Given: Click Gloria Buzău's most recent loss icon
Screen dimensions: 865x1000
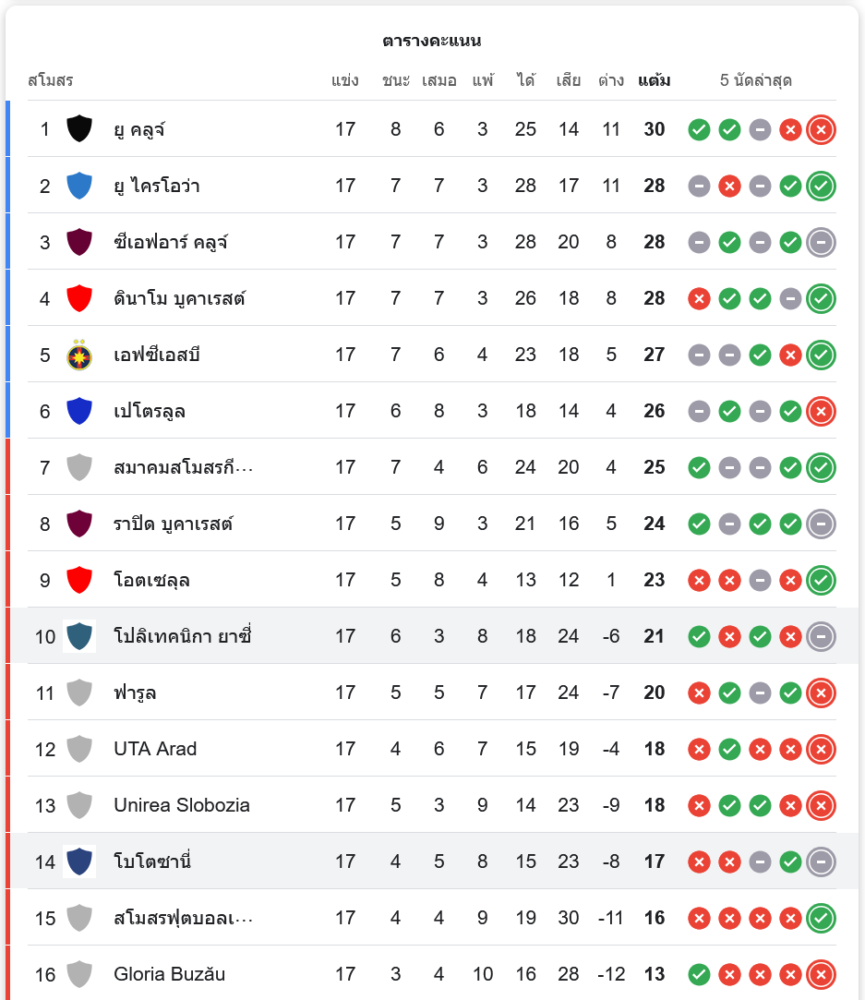Looking at the screenshot, I should [x=821, y=974].
